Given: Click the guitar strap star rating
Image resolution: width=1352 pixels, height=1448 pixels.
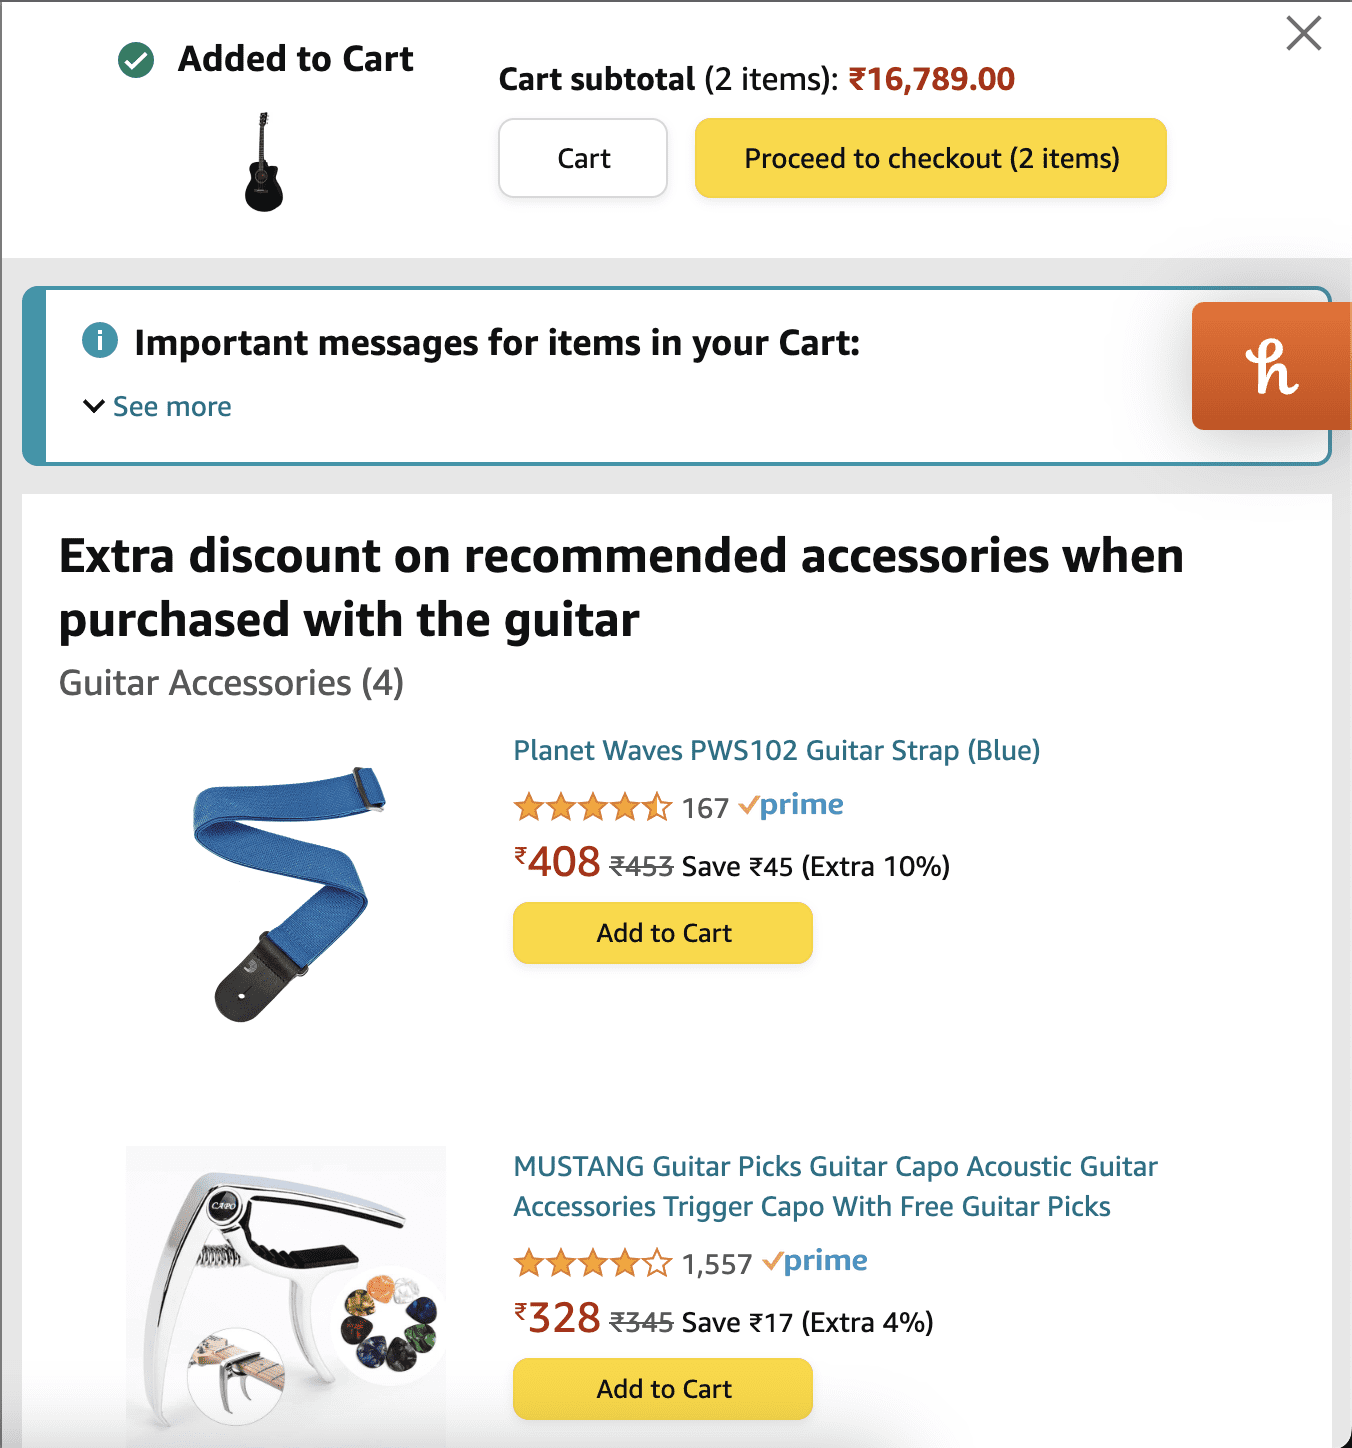Looking at the screenshot, I should [x=592, y=807].
